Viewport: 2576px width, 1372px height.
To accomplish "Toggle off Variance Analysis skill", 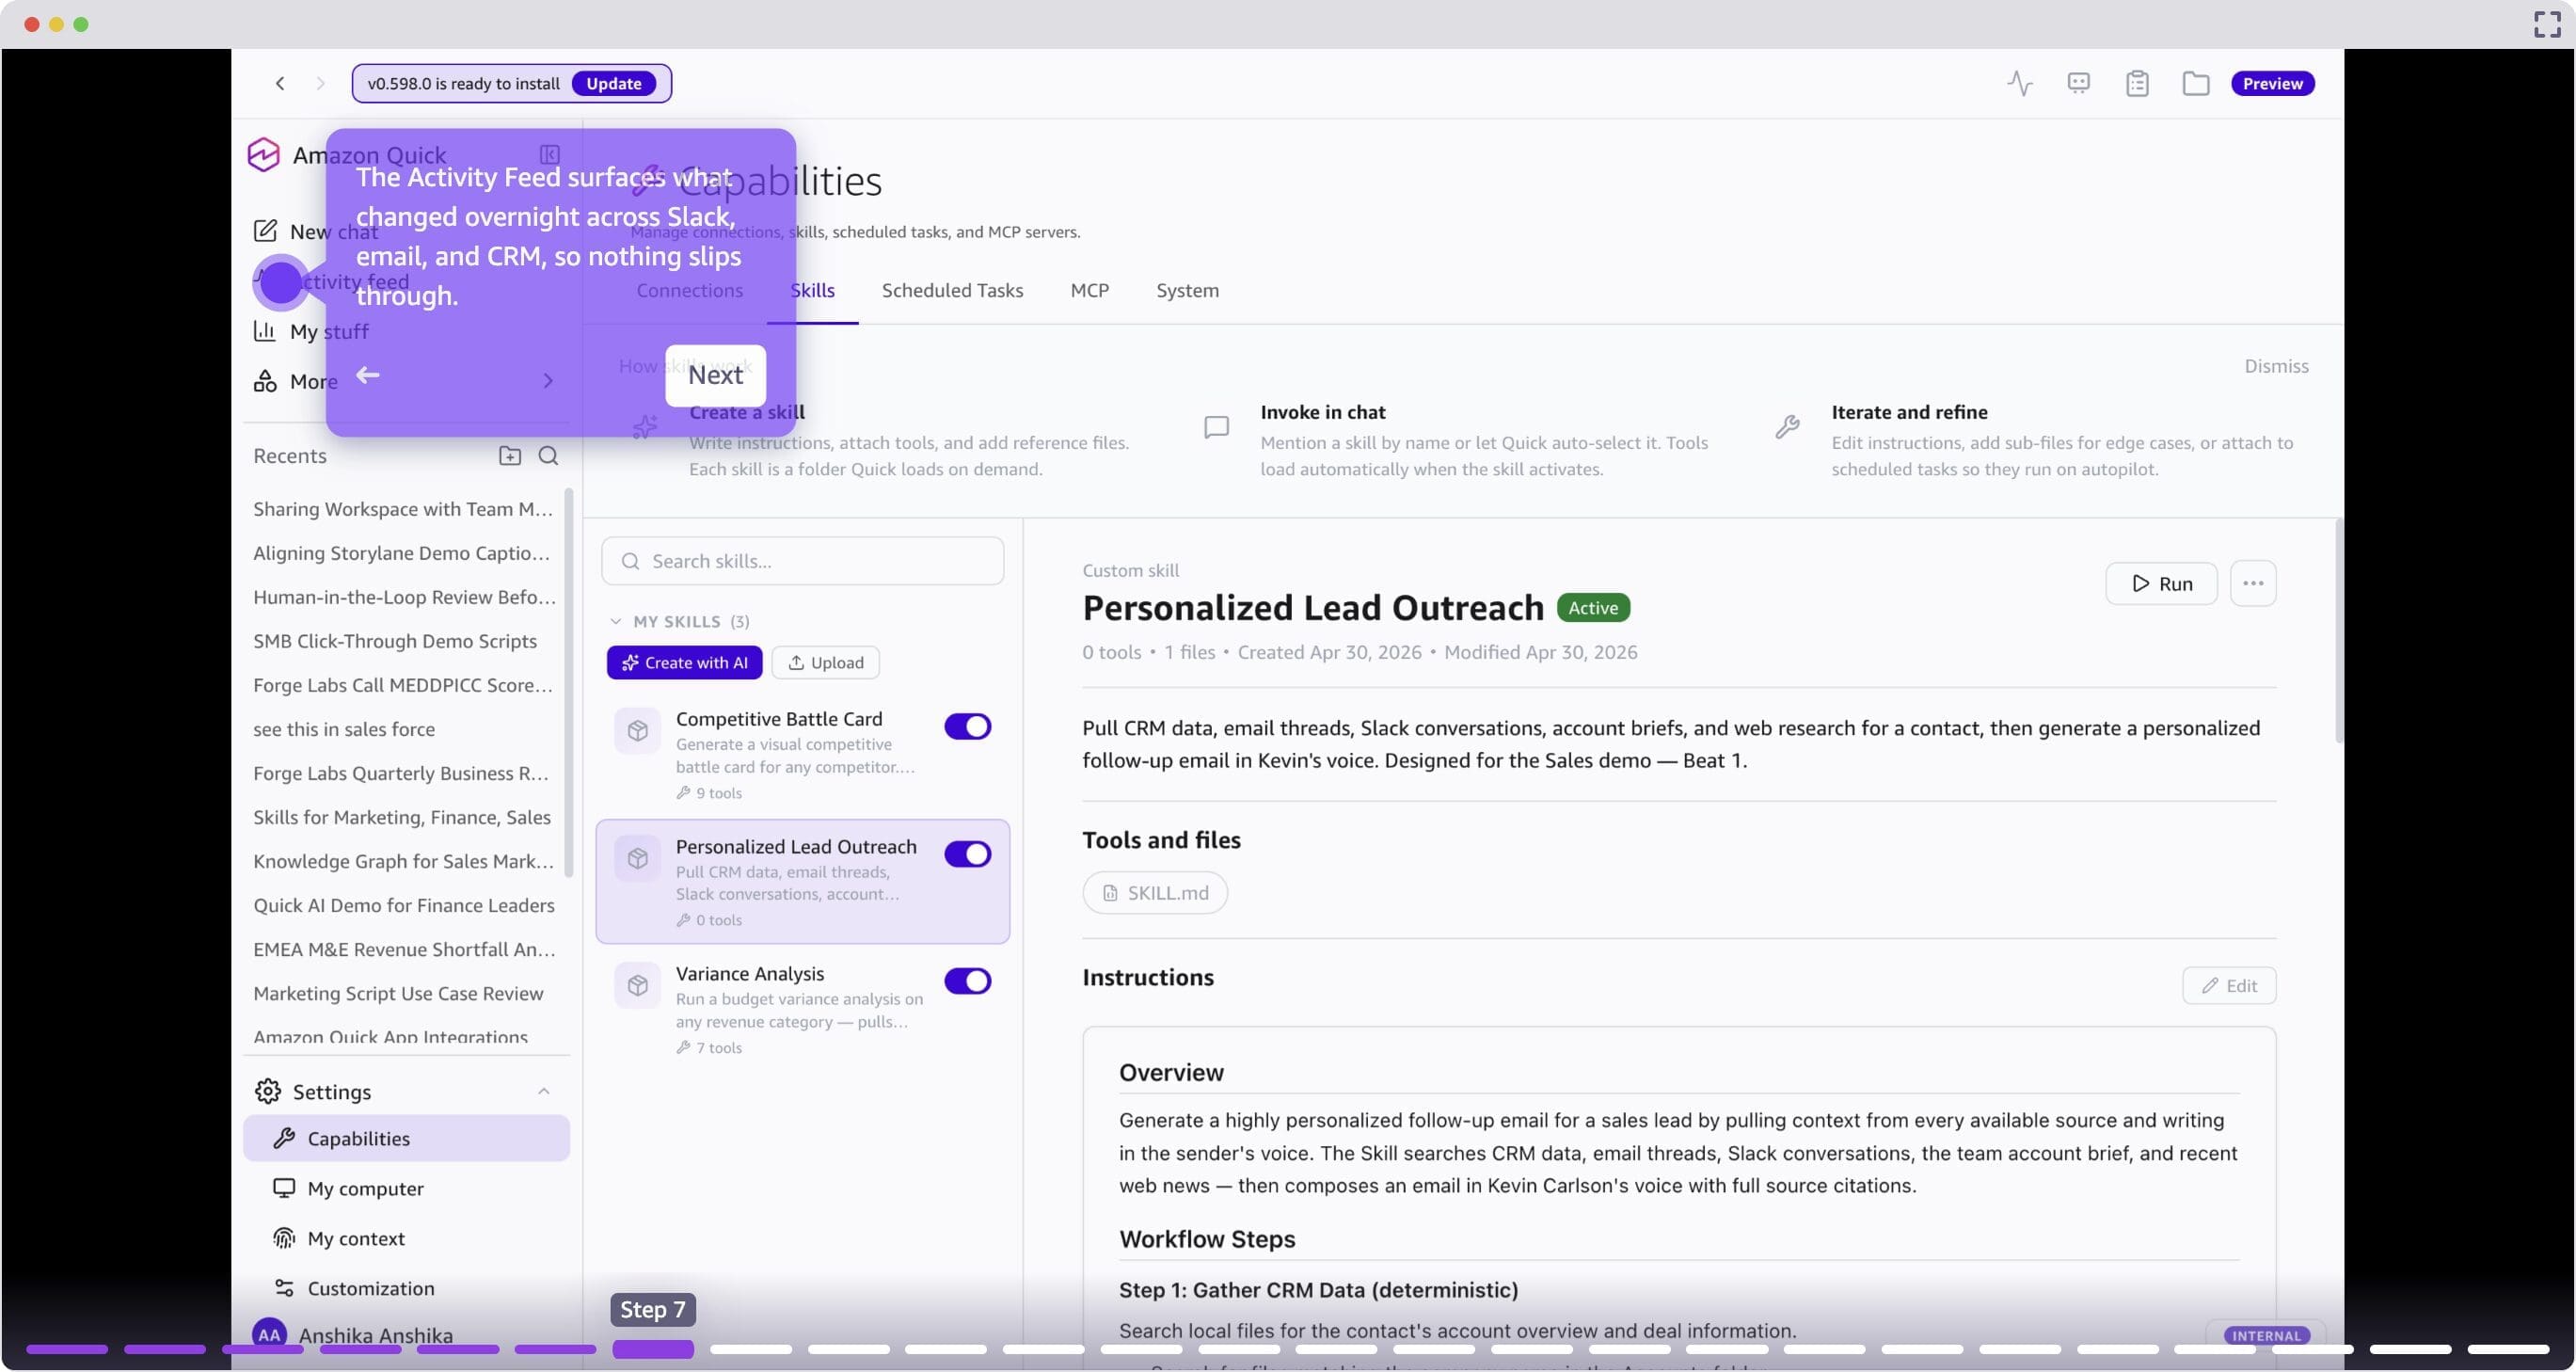I will pos(967,981).
